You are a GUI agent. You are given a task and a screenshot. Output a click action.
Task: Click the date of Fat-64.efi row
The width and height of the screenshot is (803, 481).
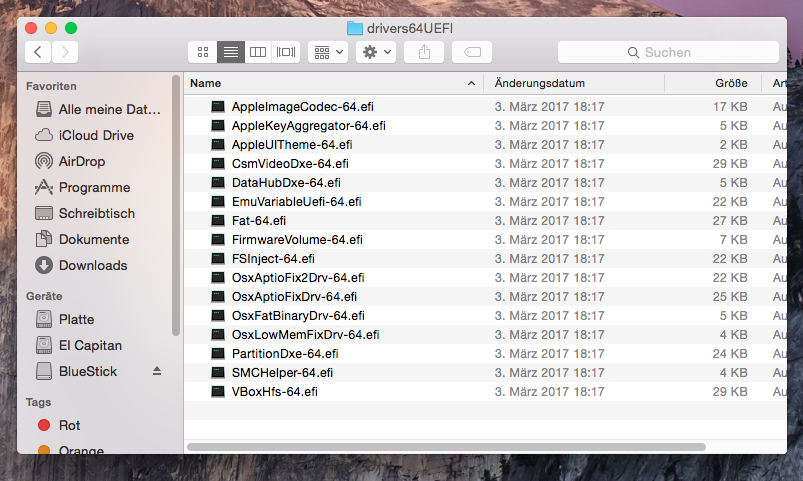pyautogui.click(x=549, y=220)
